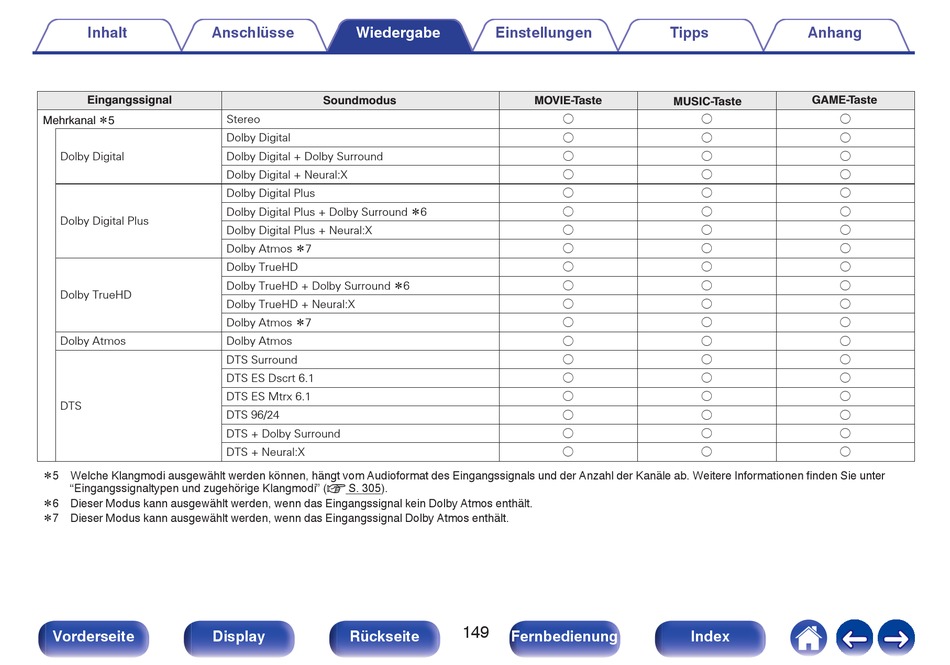Click the DTS + Neural:X cell

(360, 452)
